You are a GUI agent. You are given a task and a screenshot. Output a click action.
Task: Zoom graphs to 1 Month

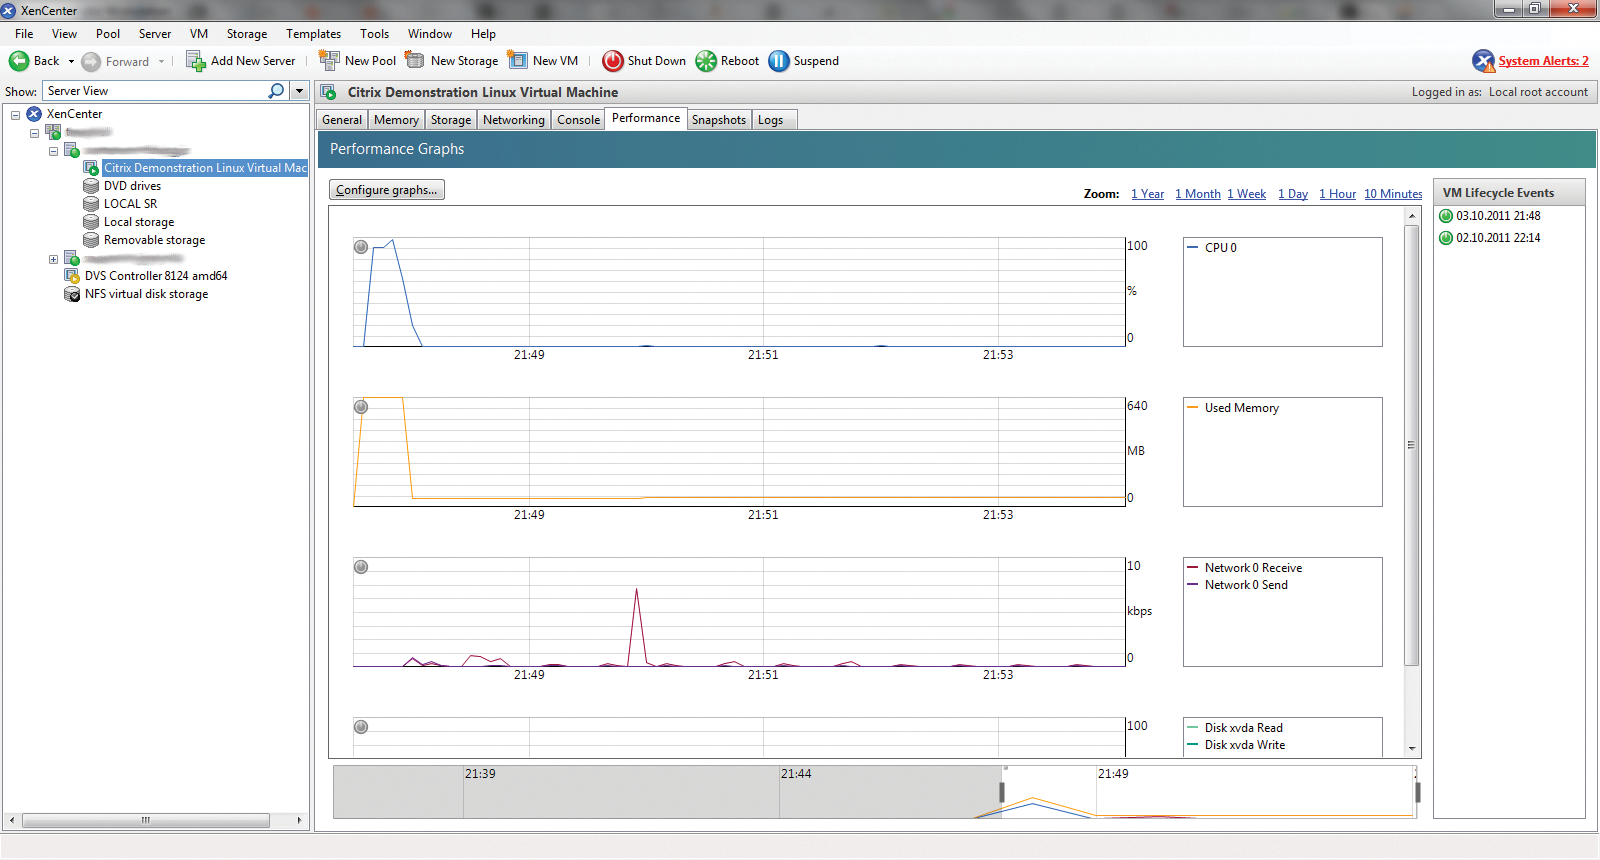click(x=1198, y=194)
